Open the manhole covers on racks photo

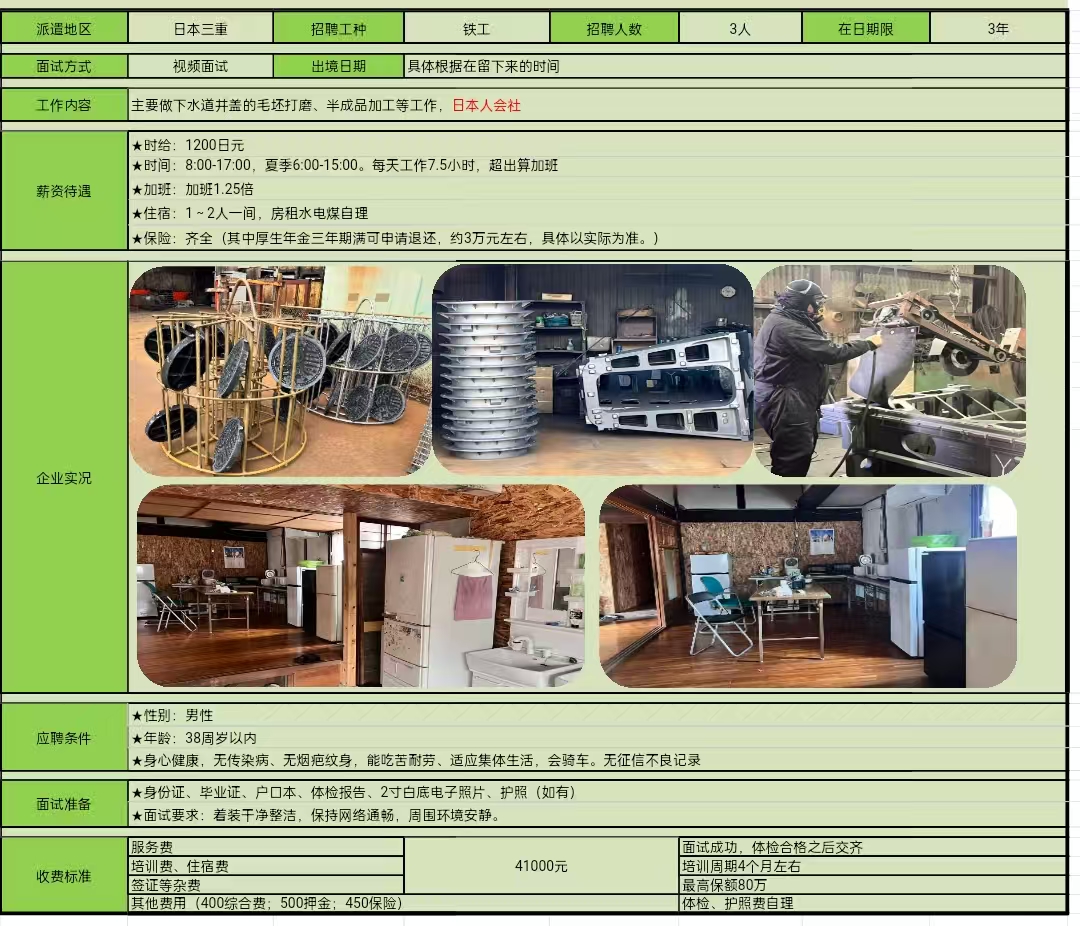point(280,371)
